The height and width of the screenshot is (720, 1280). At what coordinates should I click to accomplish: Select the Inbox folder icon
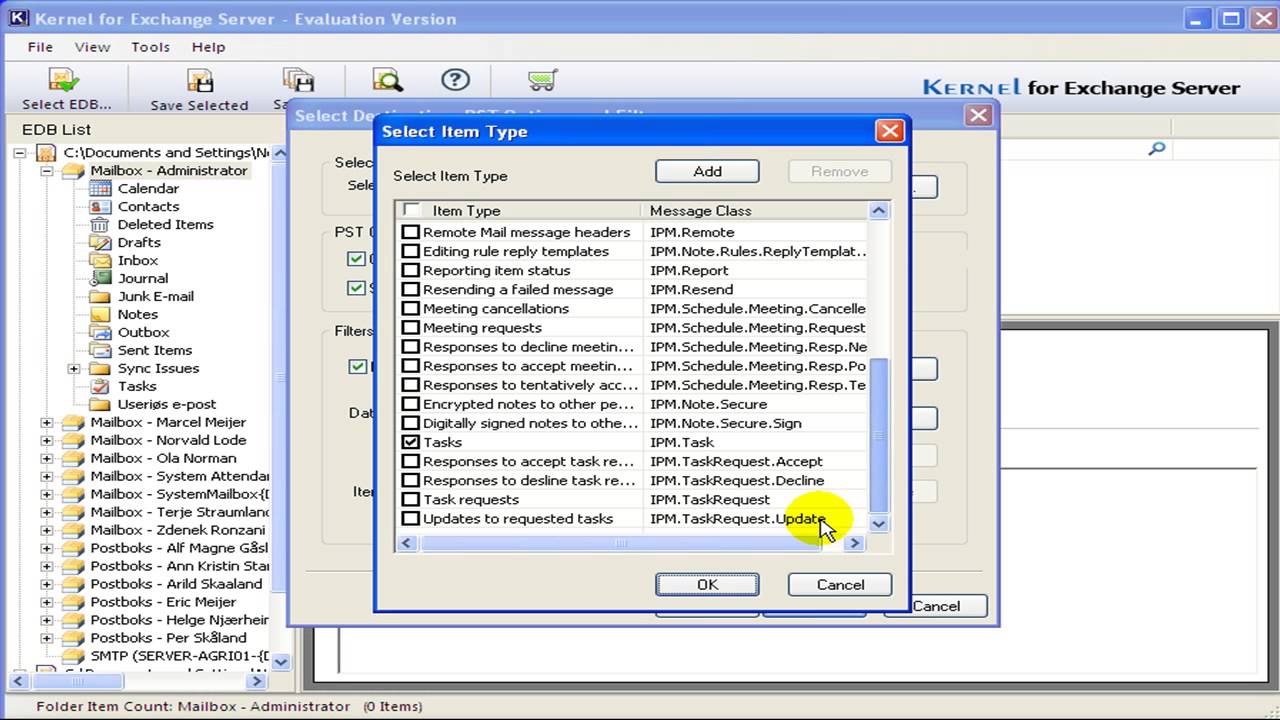click(x=100, y=260)
